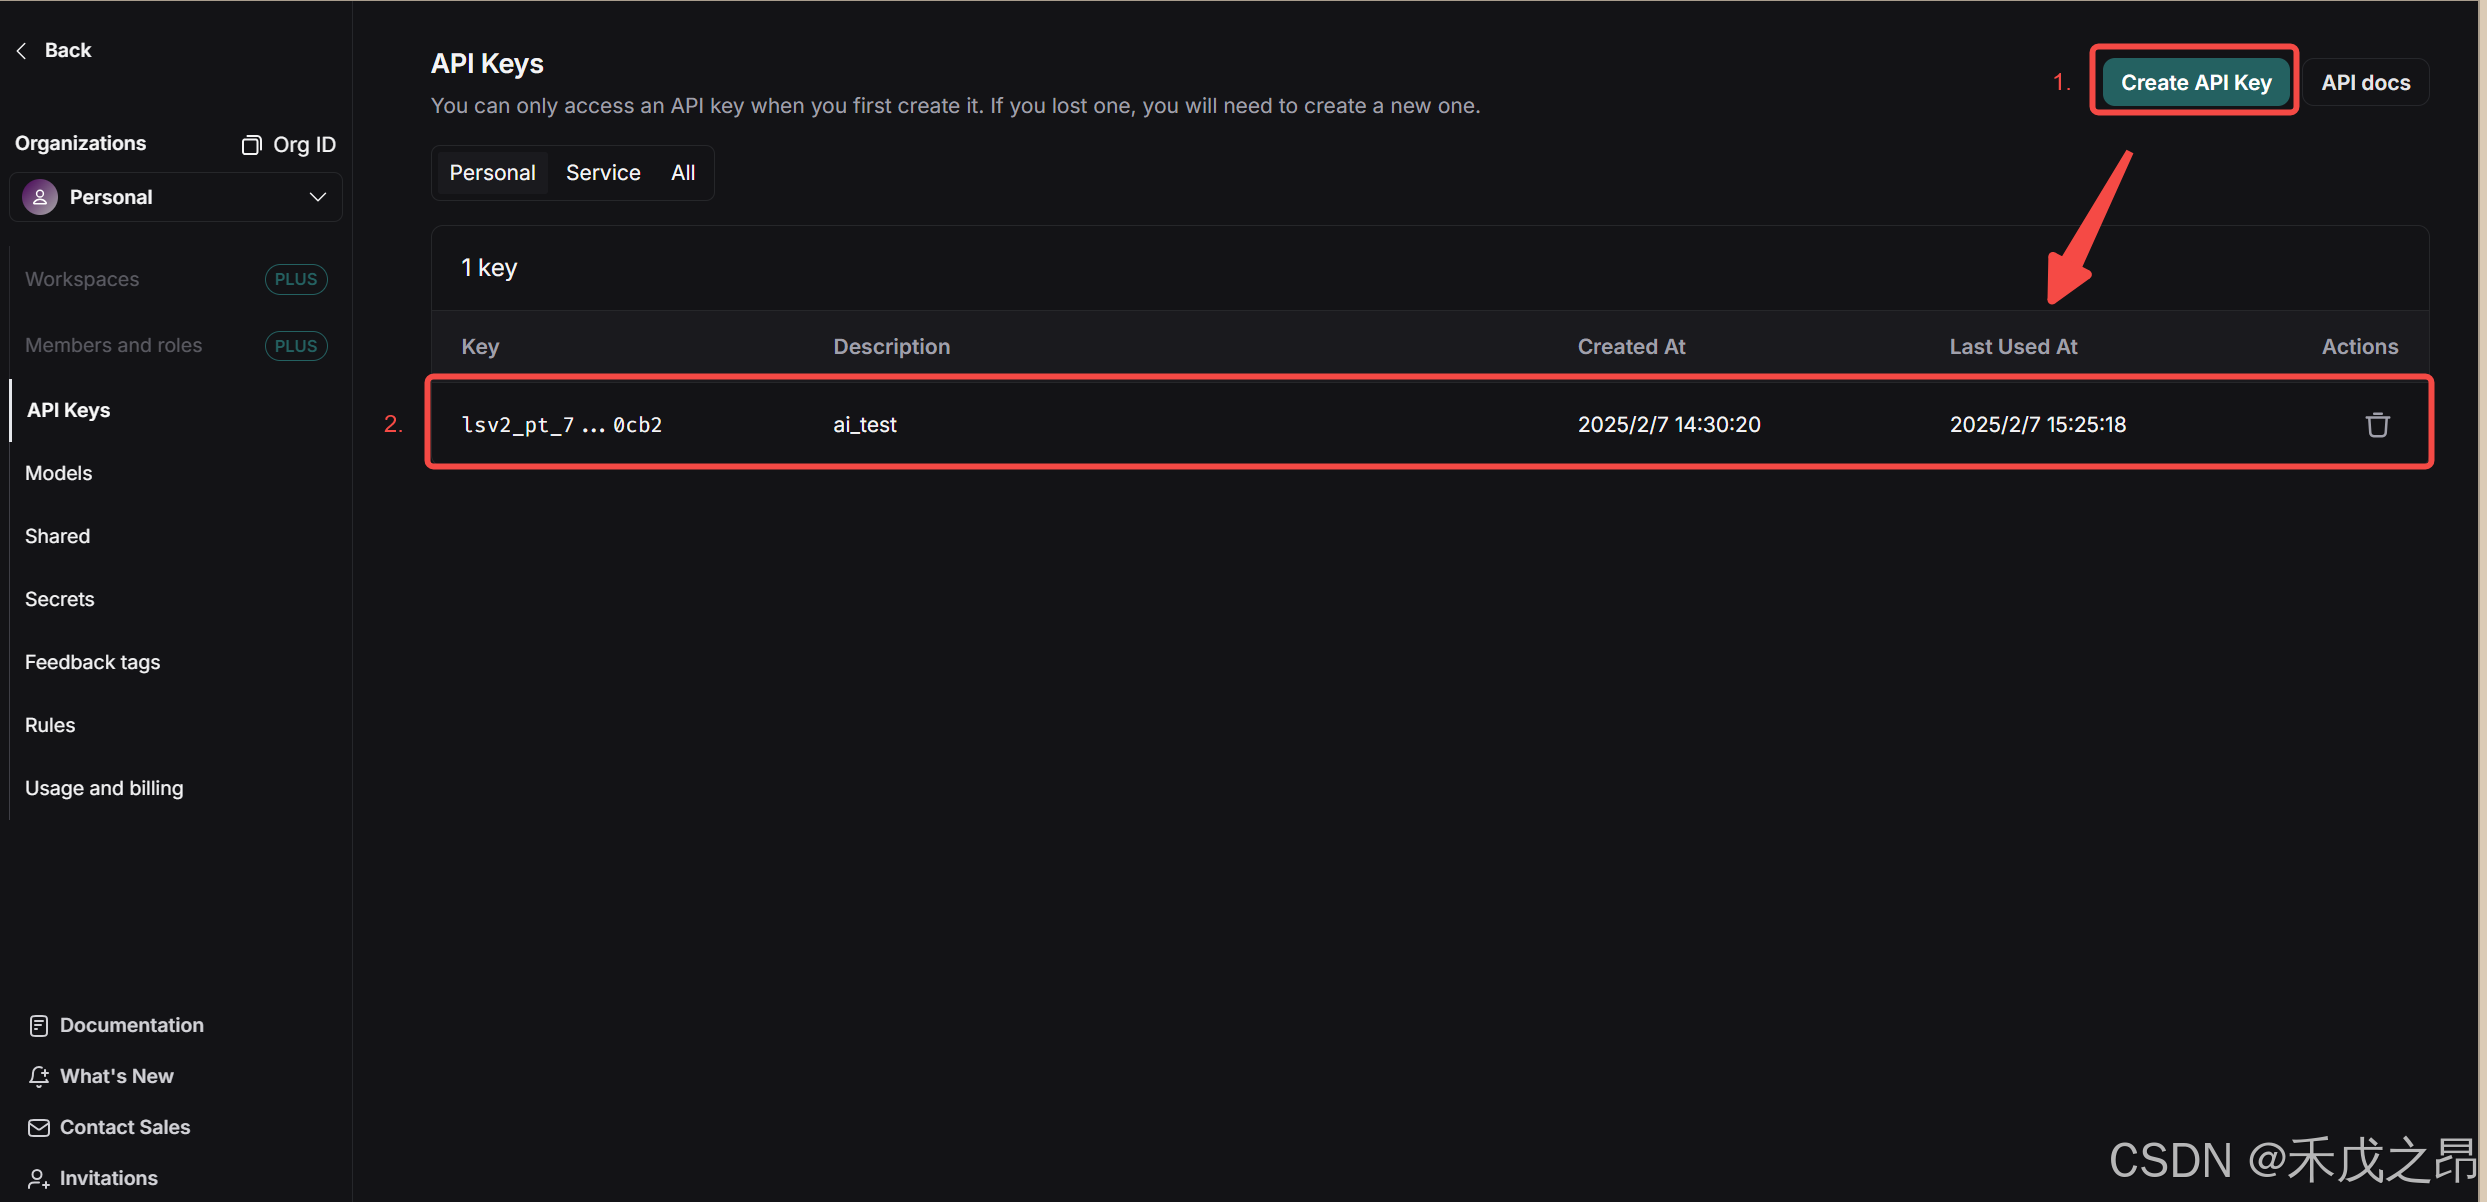2487x1202 pixels.
Task: Click the Contact Sales envelope icon
Action: (39, 1128)
